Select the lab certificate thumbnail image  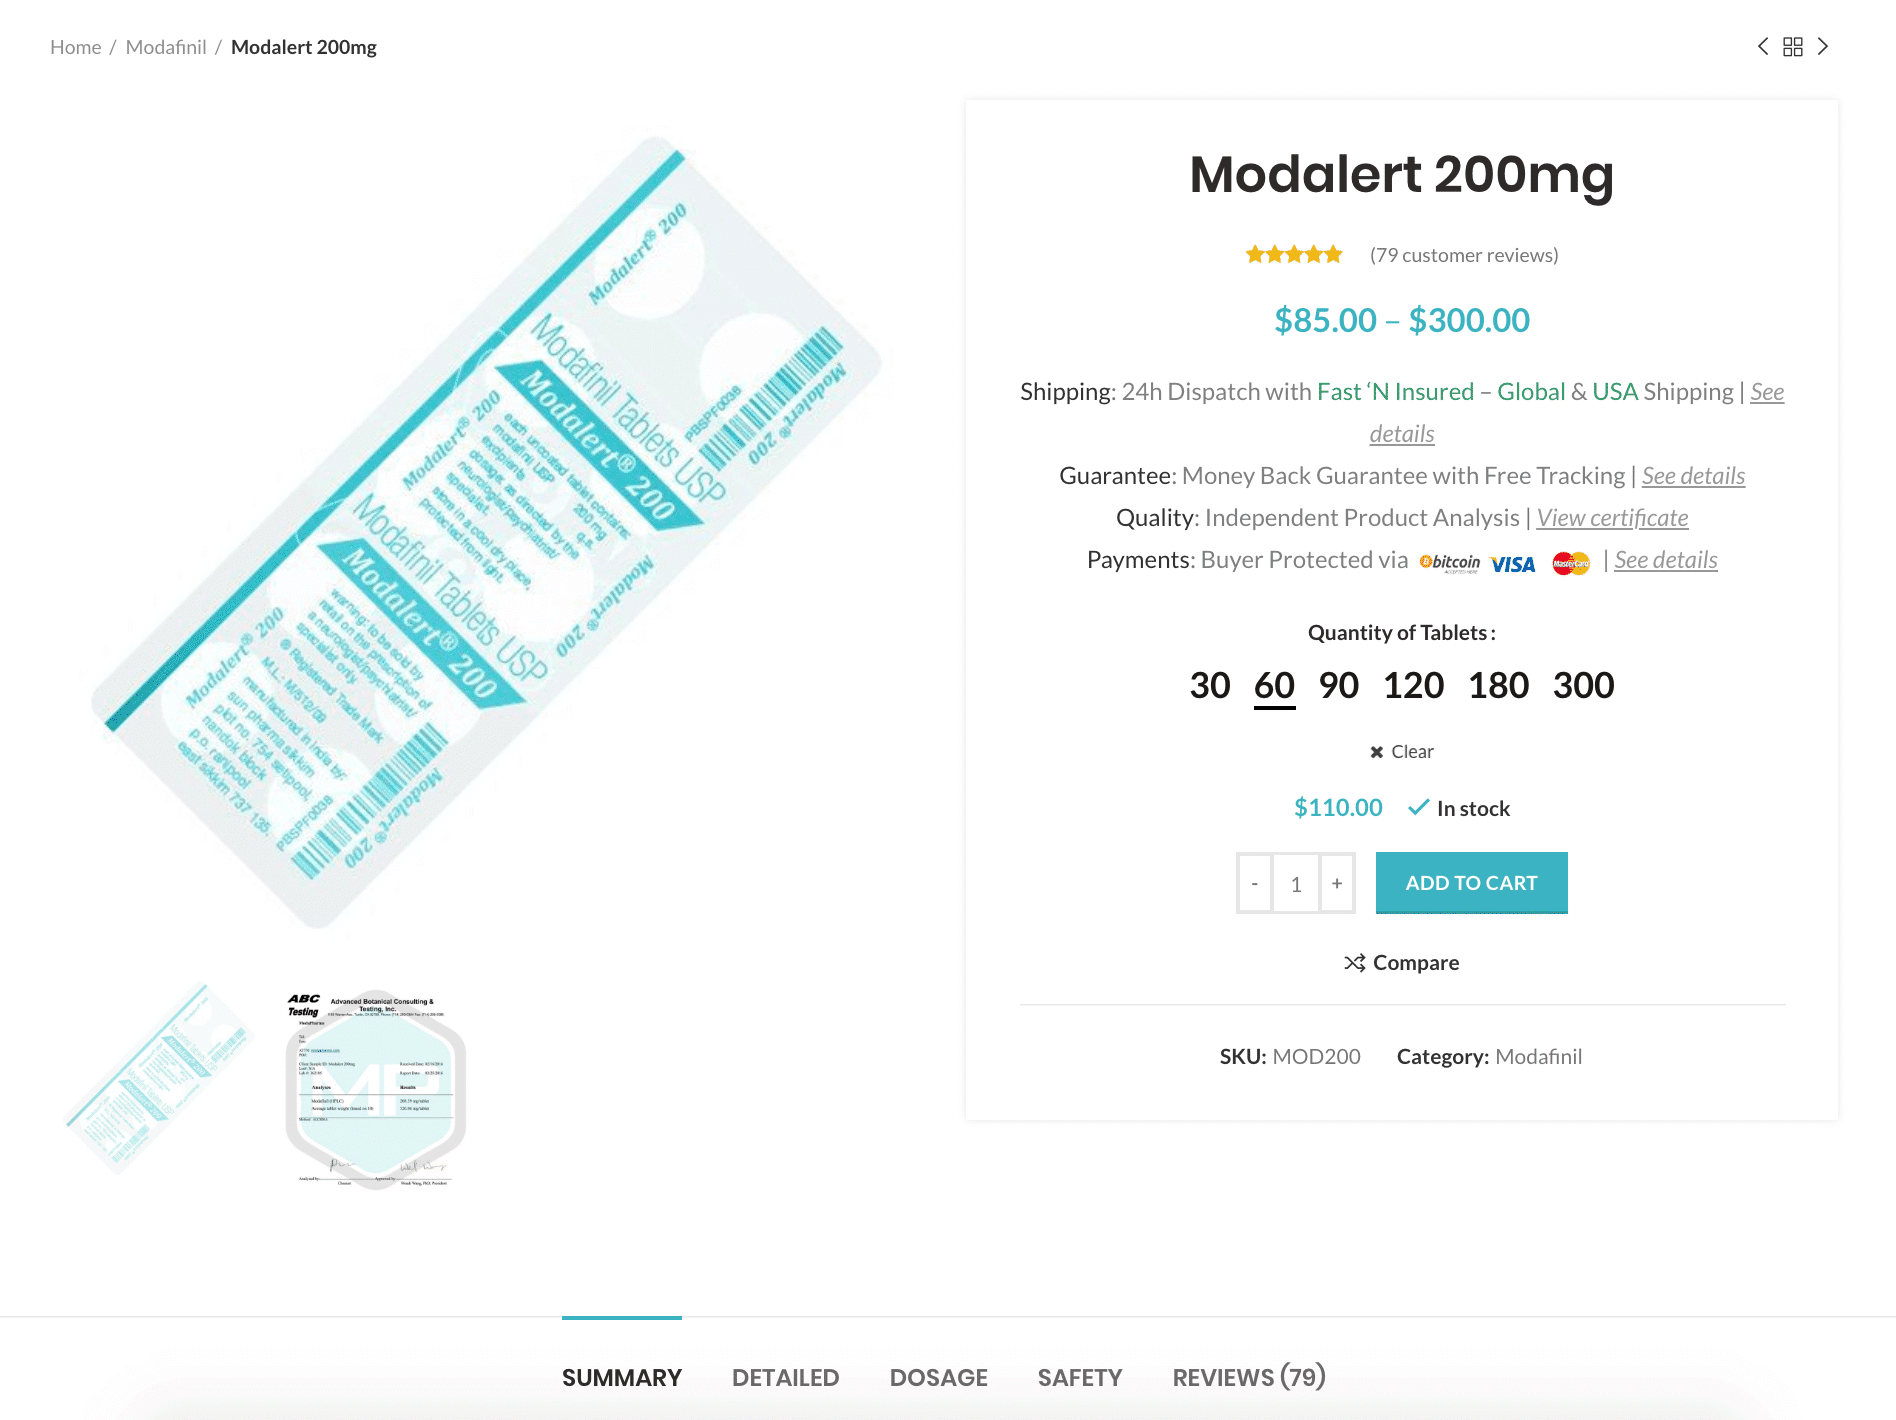(x=376, y=1088)
